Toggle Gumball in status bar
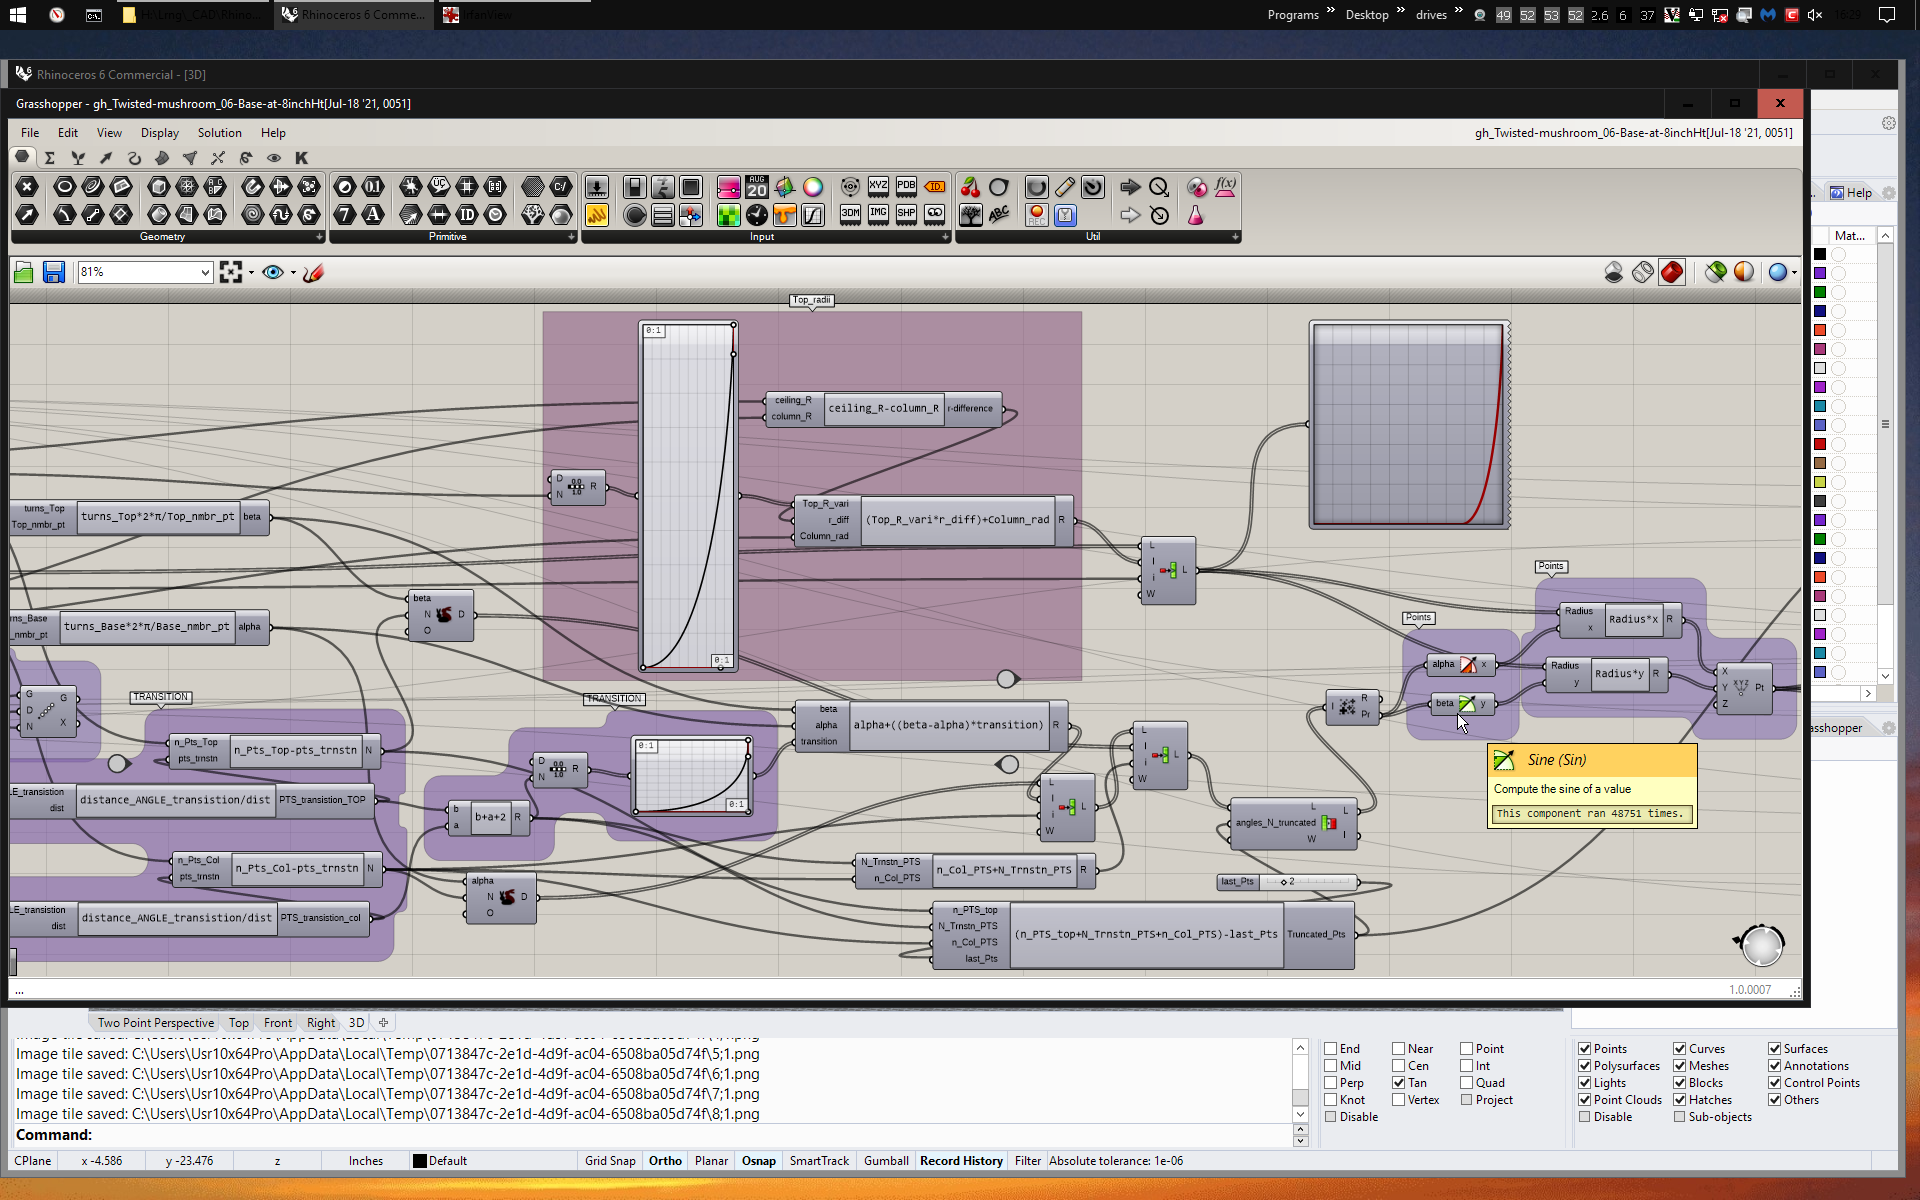 (886, 1161)
